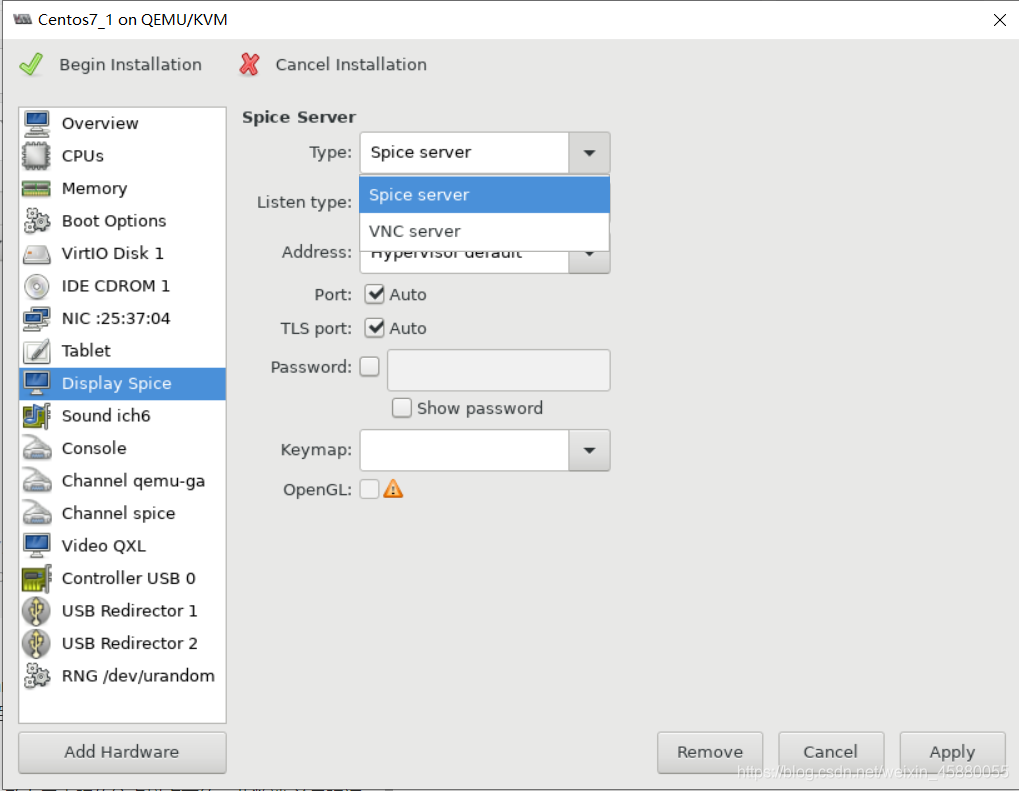Open Channel spice in hardware list
This screenshot has width=1019, height=791.
(x=123, y=513)
